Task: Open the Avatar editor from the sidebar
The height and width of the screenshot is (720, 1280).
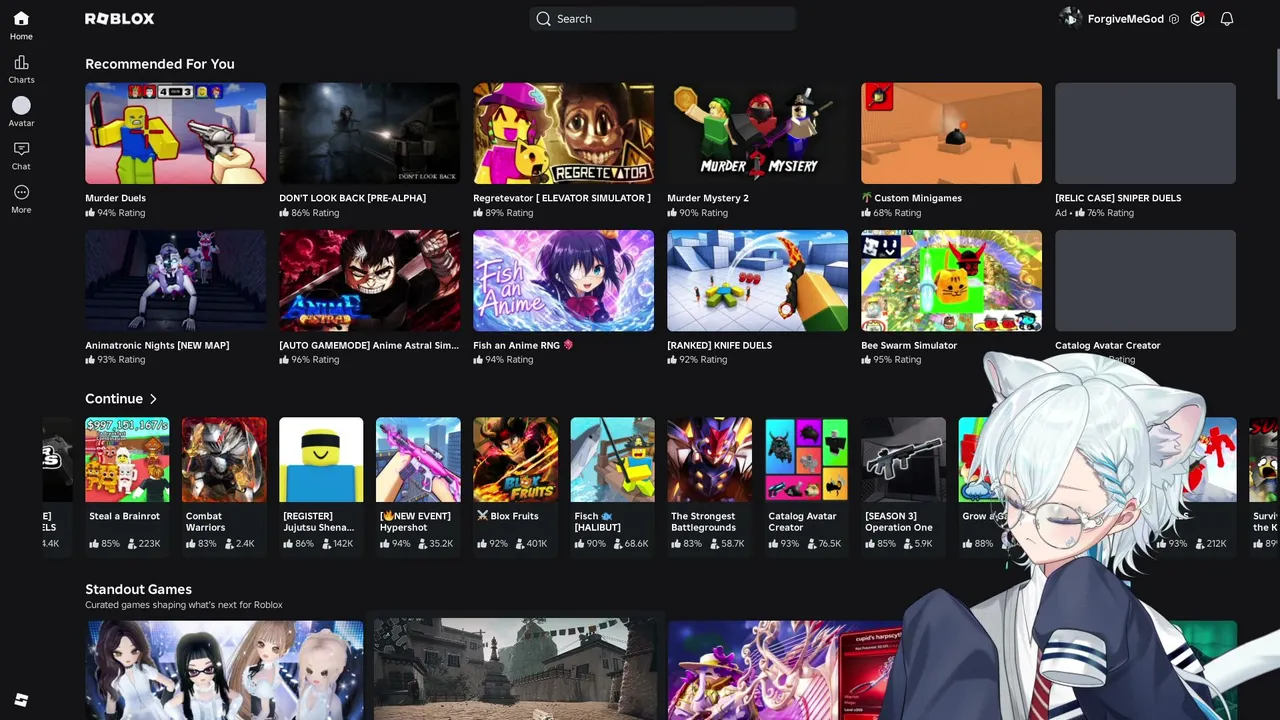Action: 21,112
